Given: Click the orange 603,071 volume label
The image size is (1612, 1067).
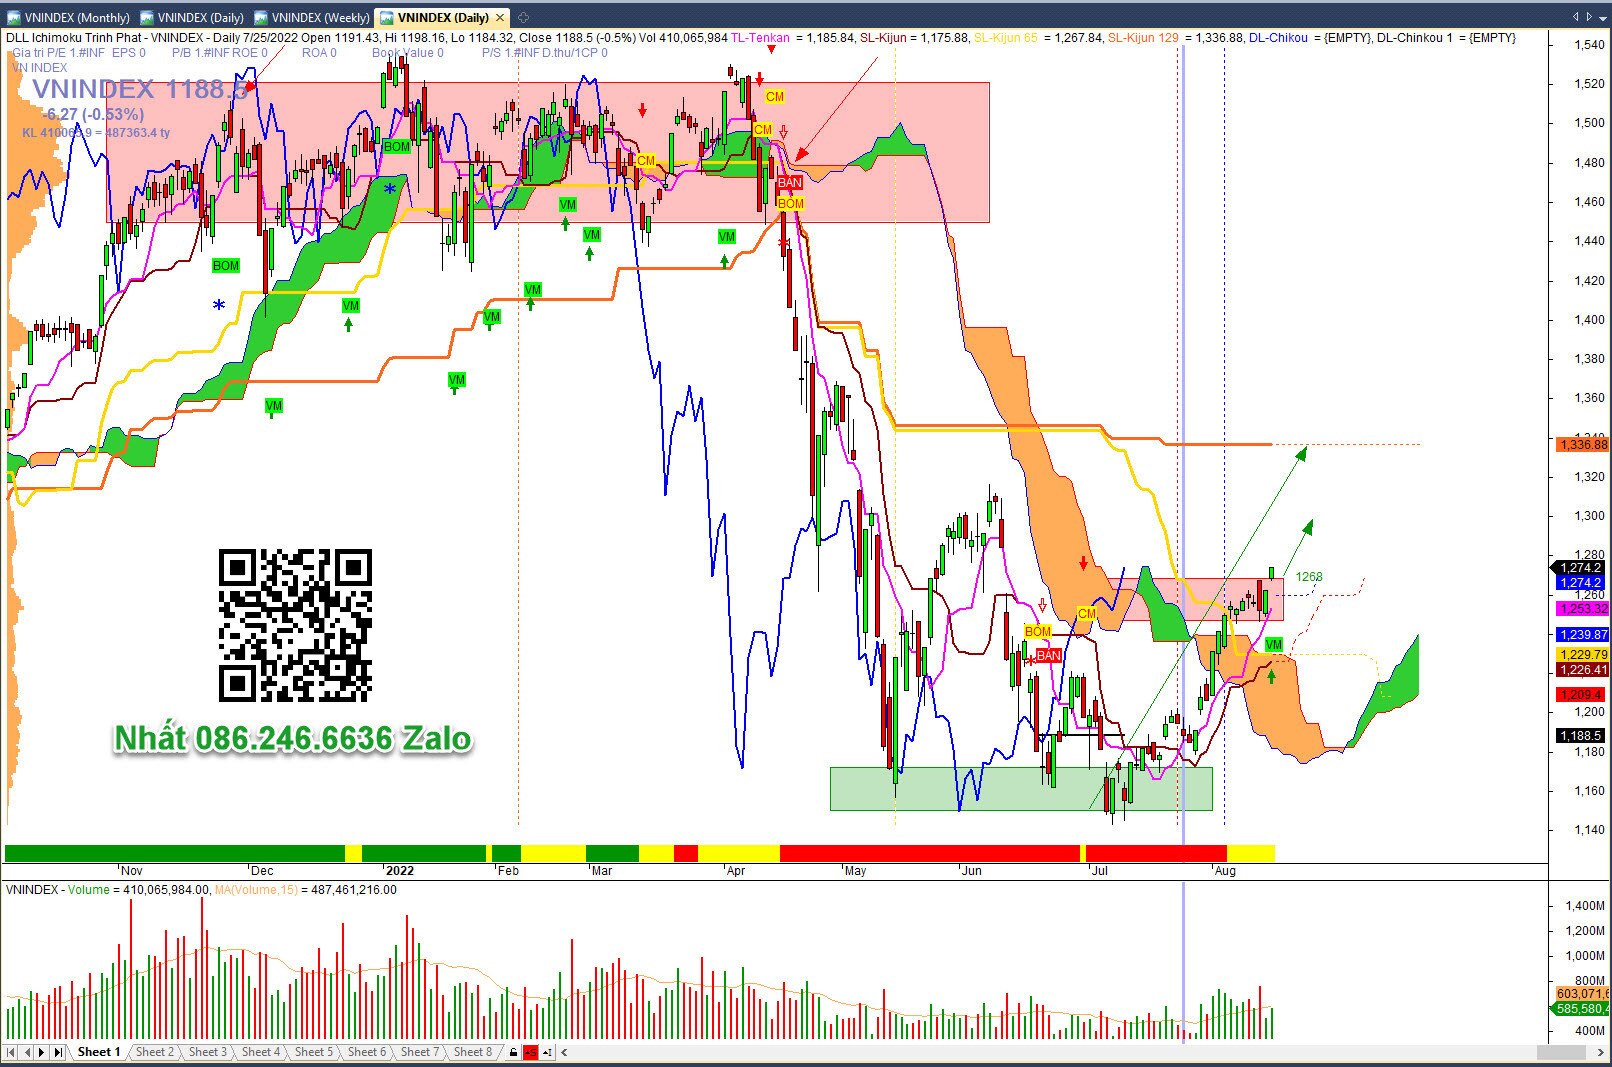Looking at the screenshot, I should [1582, 994].
